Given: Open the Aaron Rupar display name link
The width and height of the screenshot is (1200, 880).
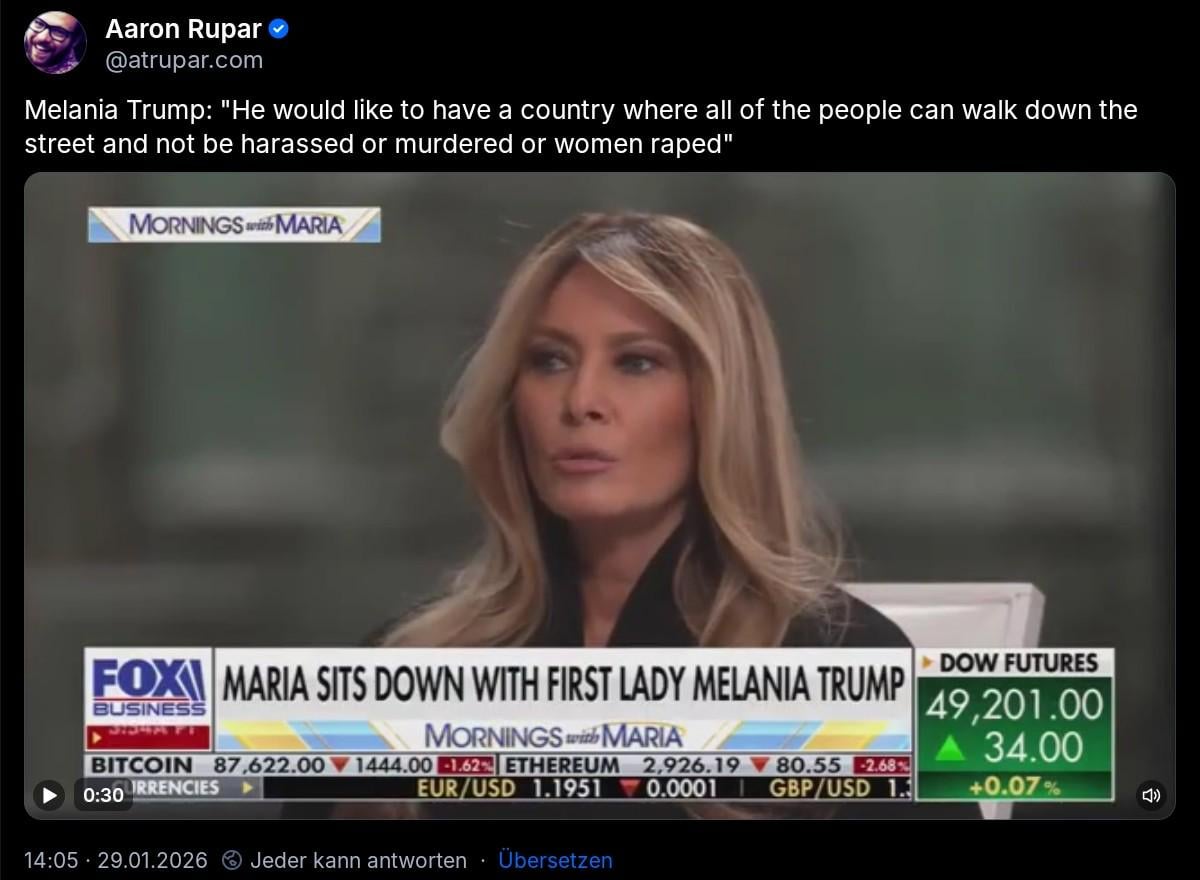Looking at the screenshot, I should tap(183, 30).
